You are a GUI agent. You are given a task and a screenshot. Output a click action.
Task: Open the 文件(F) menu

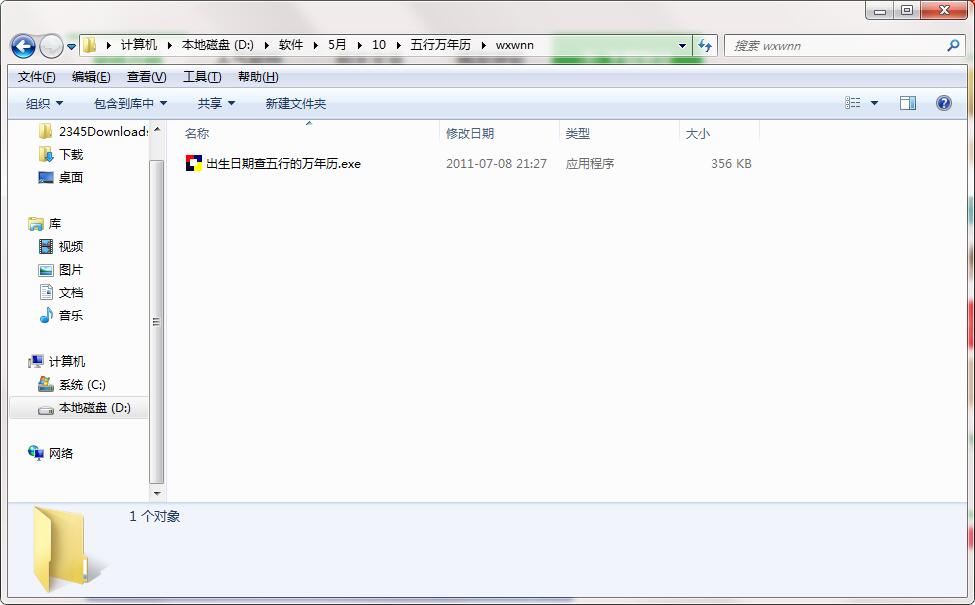(36, 77)
